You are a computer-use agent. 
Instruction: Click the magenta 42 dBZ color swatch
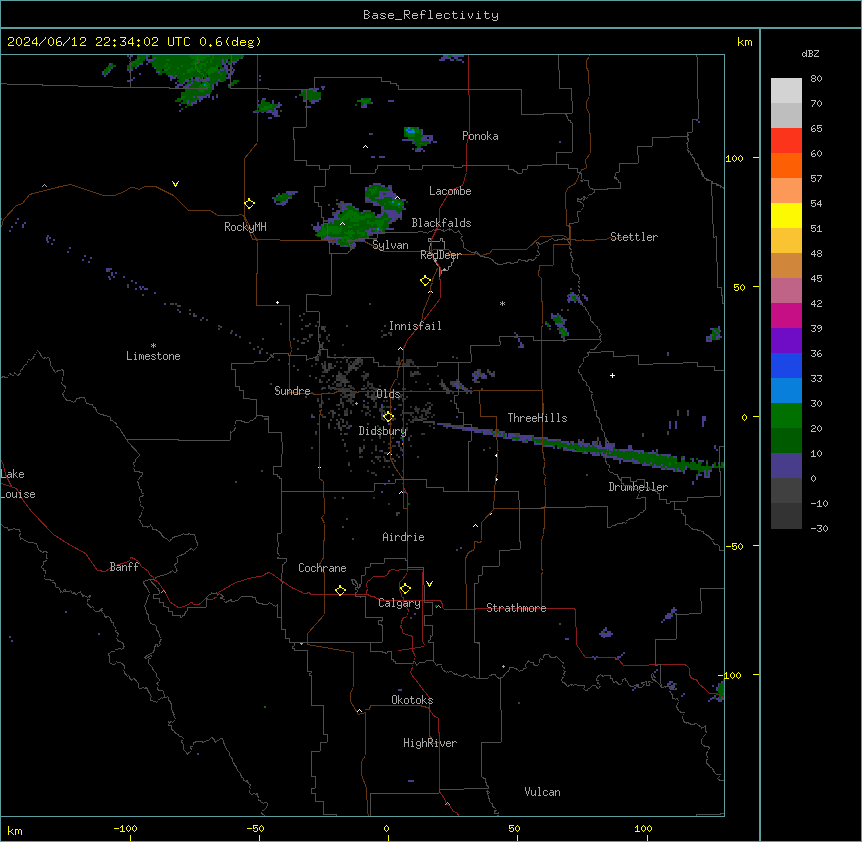tap(786, 315)
